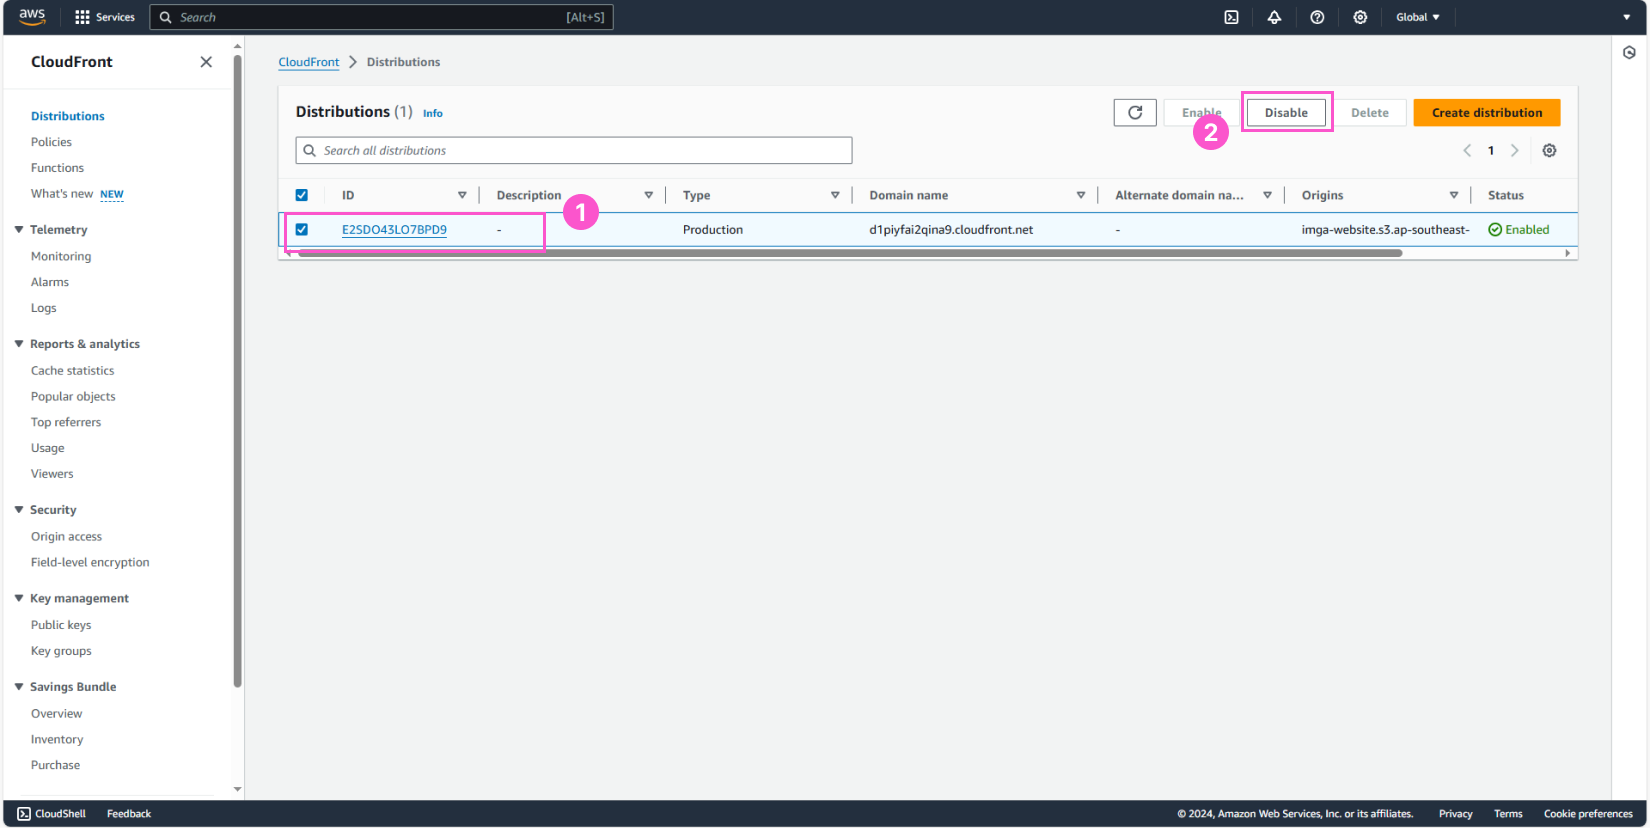This screenshot has width=1650, height=828.
Task: Open Savings Bundle Overview
Action: coord(56,714)
